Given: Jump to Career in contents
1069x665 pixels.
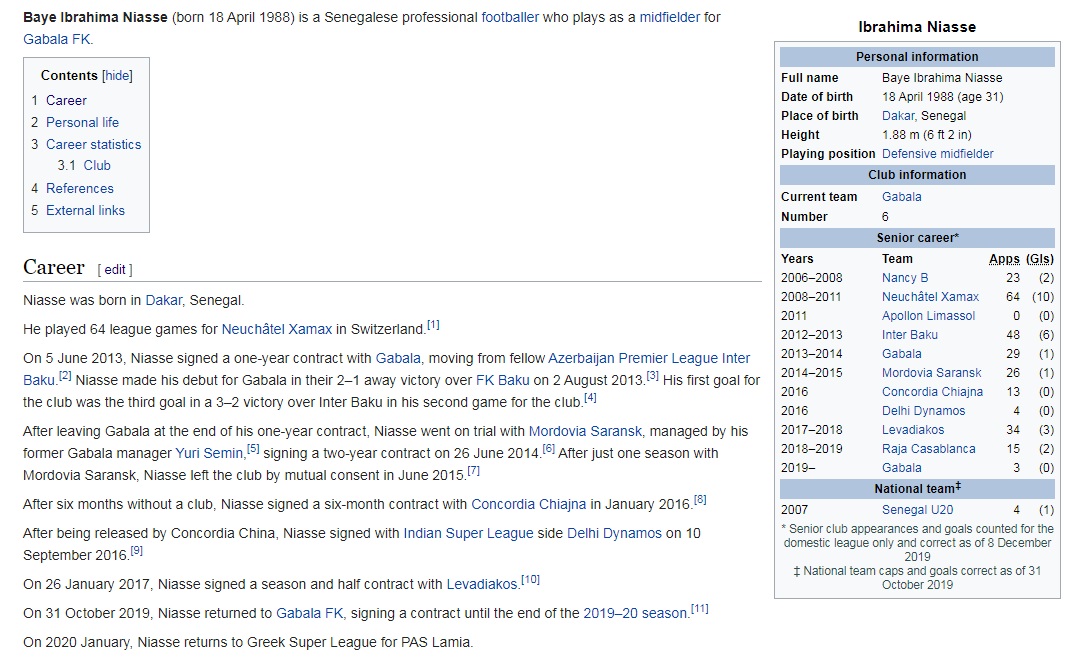Looking at the screenshot, I should pyautogui.click(x=66, y=100).
